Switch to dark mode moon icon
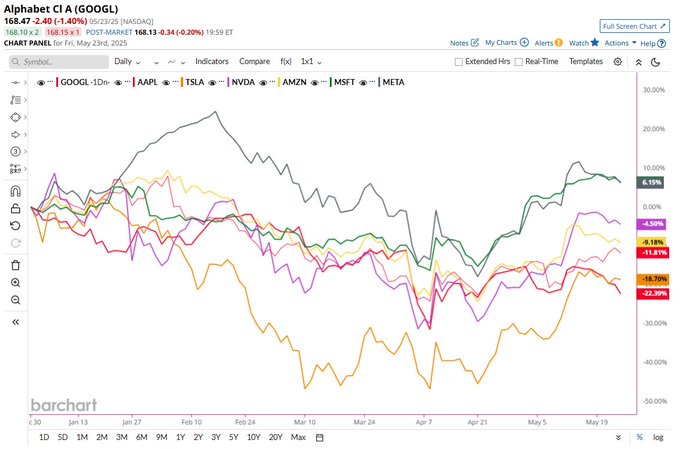Screen dimensions: 680x449 click(x=656, y=62)
